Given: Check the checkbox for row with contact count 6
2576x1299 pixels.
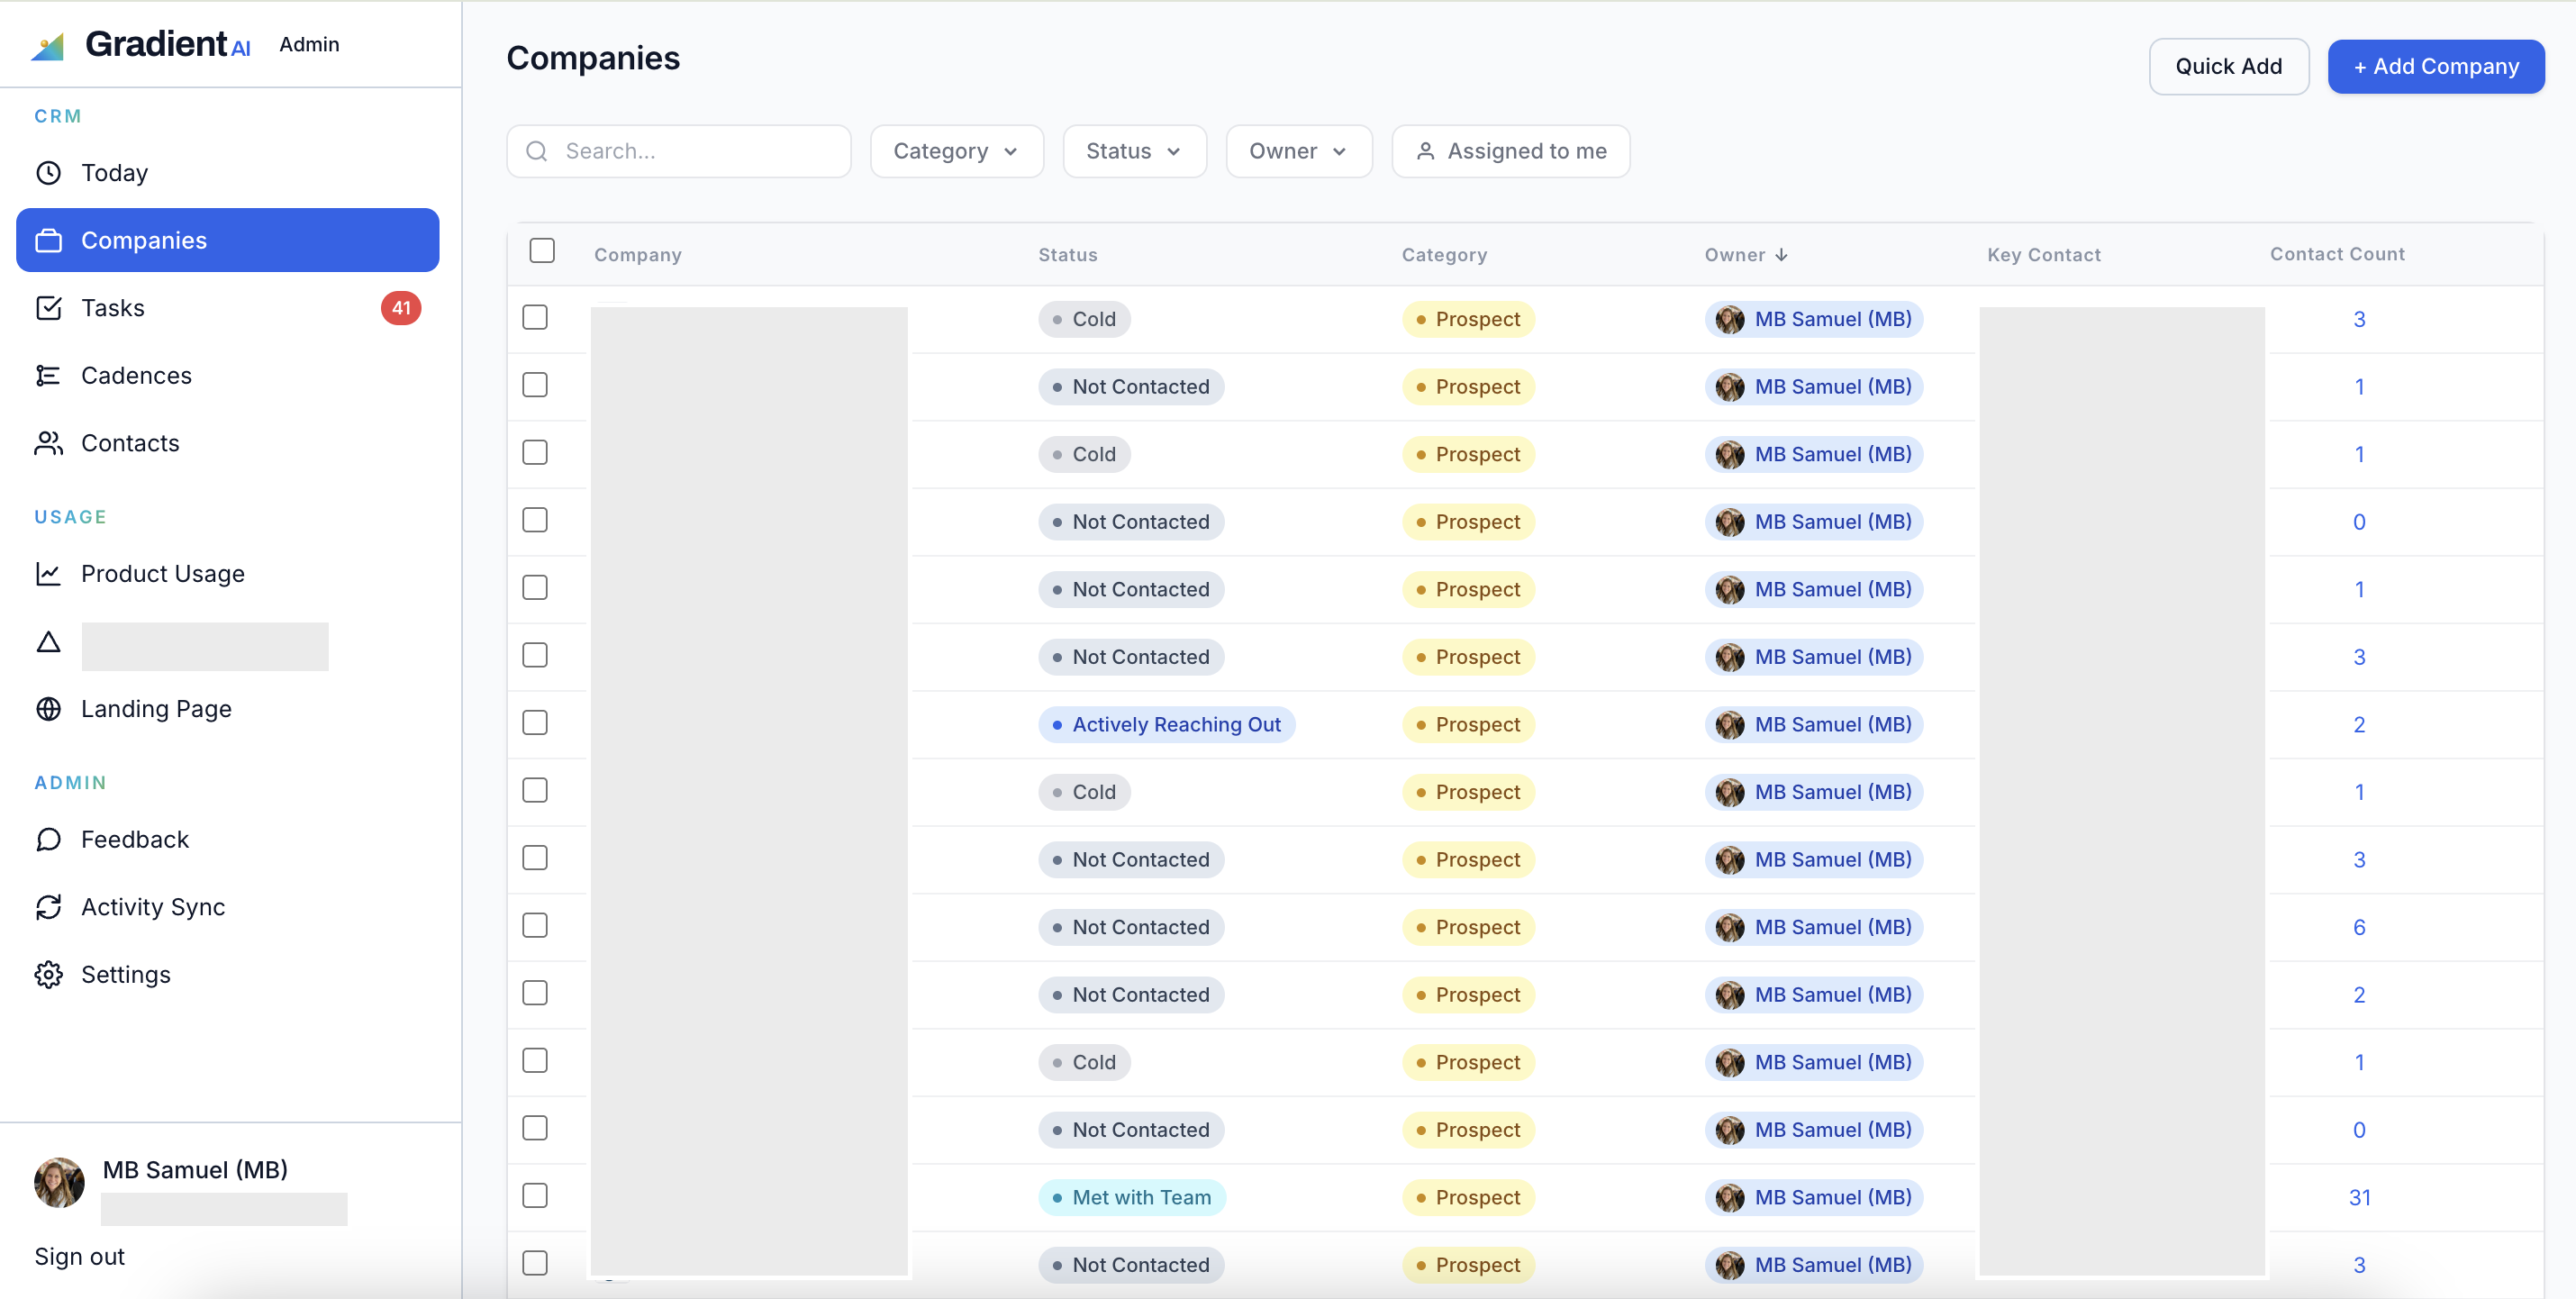Looking at the screenshot, I should click(x=535, y=926).
